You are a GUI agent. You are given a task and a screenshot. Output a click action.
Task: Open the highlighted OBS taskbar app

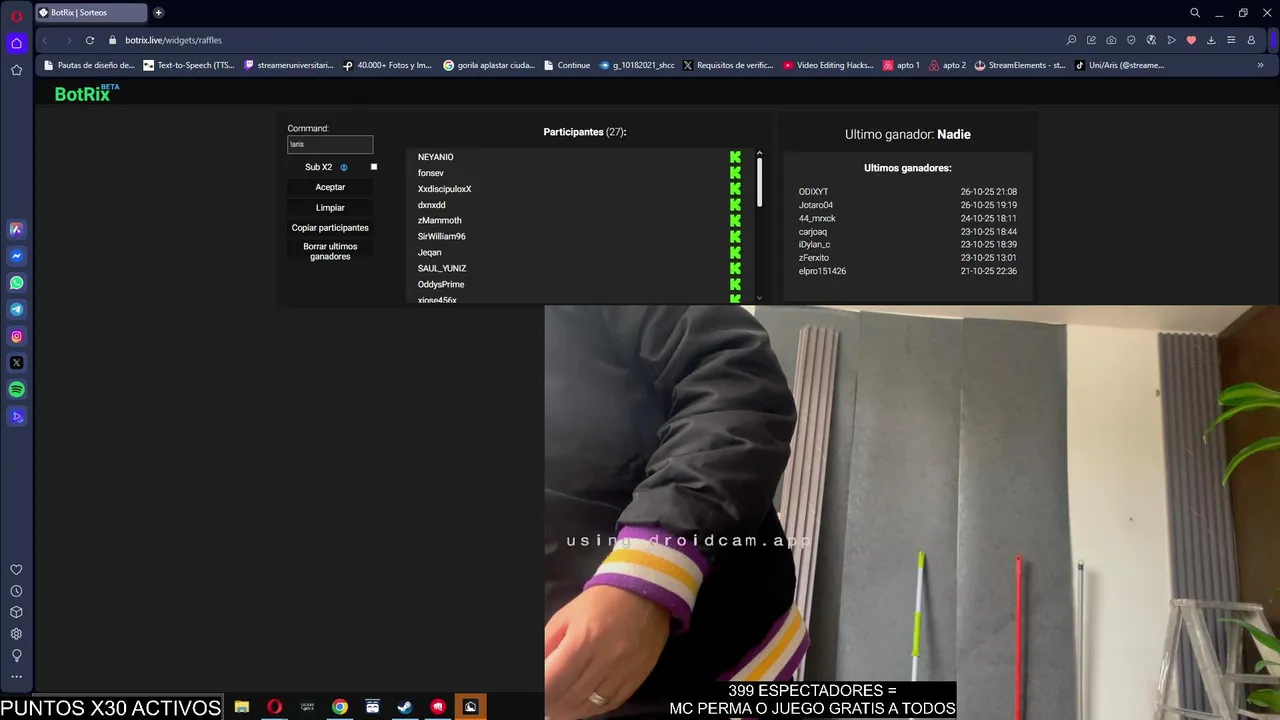[470, 707]
